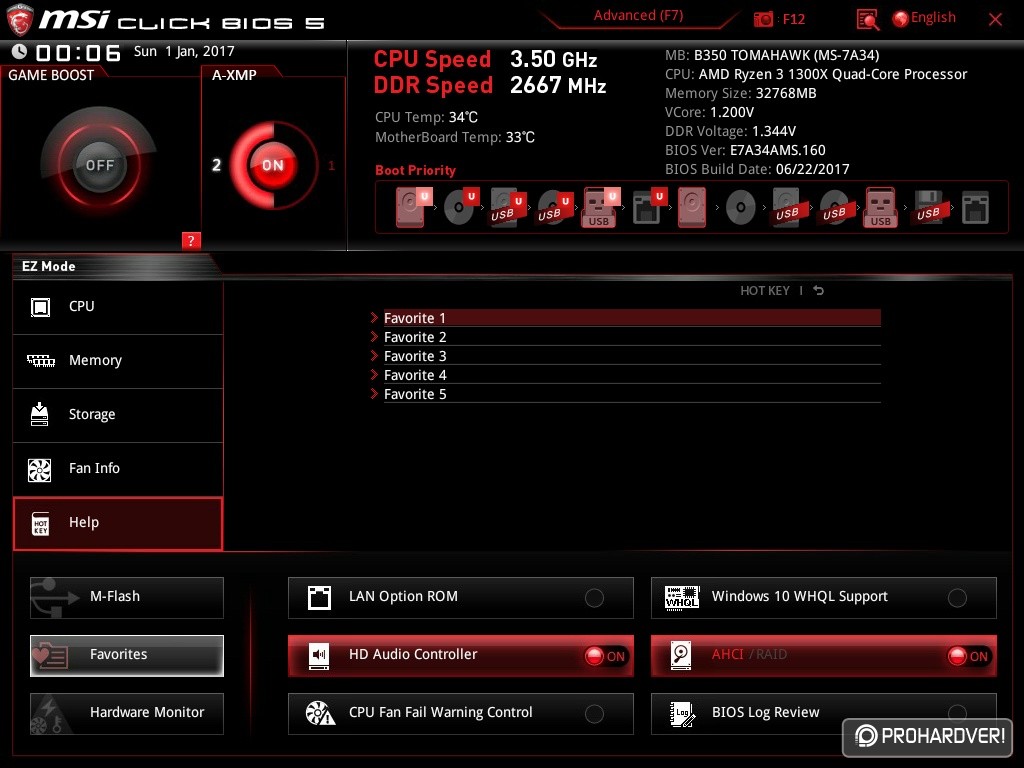Select UEFI USB CD/DVD boot icon
The image size is (1024, 768).
[x=554, y=207]
